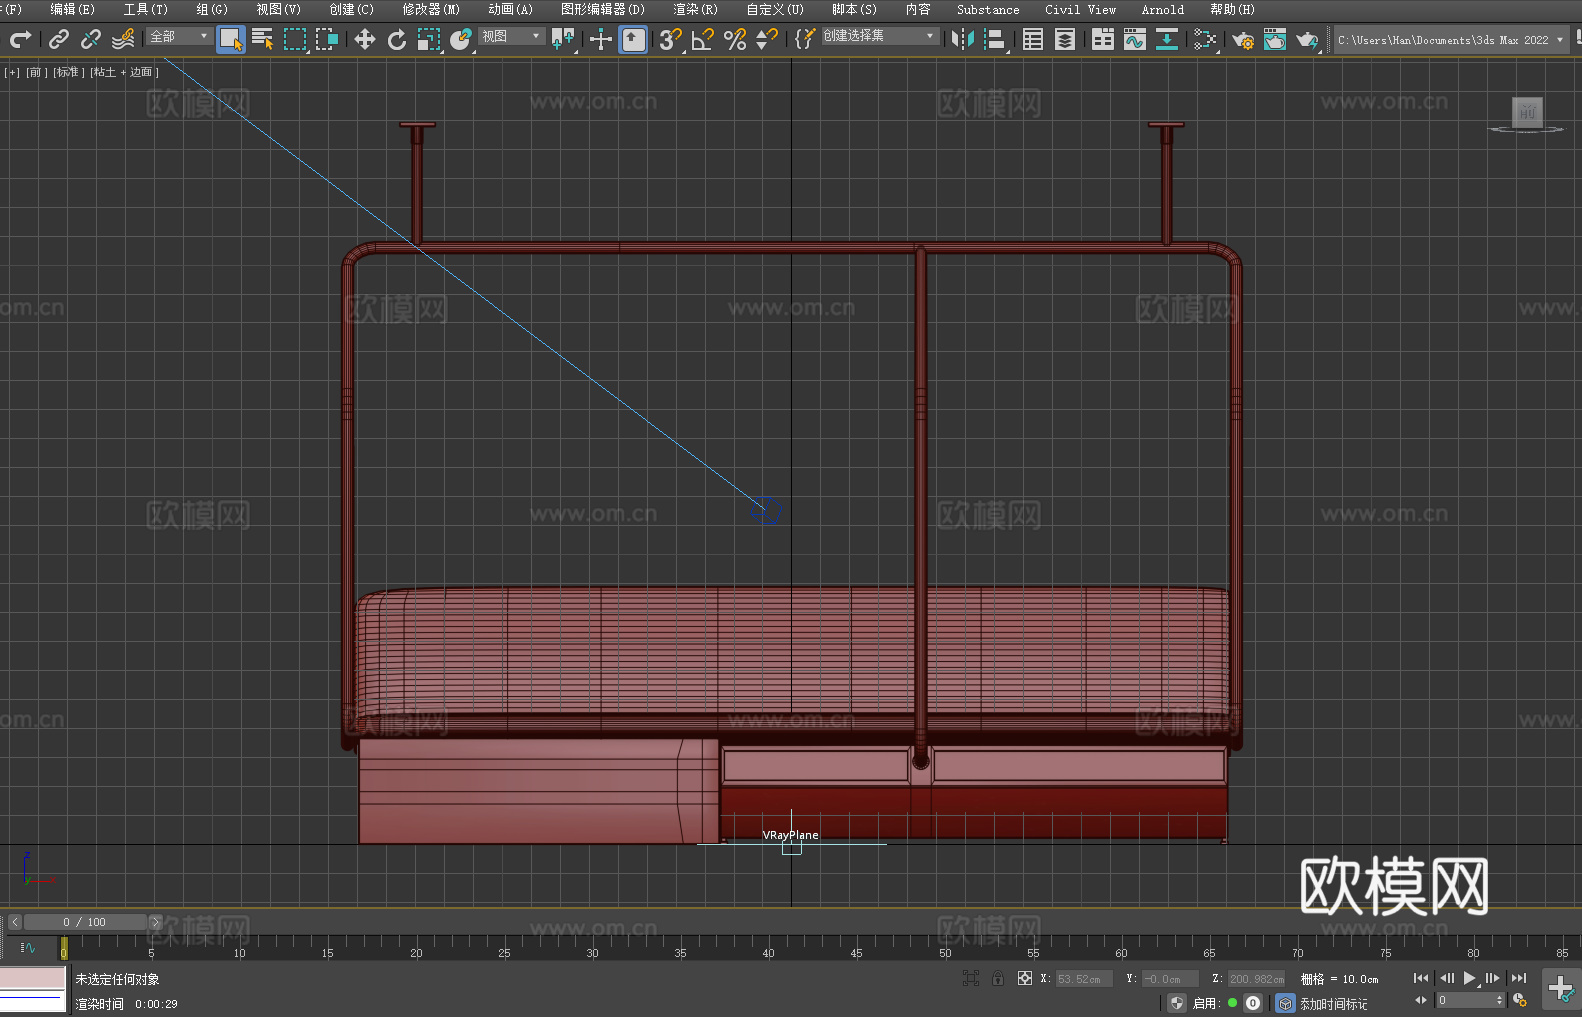Image resolution: width=1582 pixels, height=1017 pixels.
Task: Open Rendered Frame Window icon
Action: pos(1275,39)
